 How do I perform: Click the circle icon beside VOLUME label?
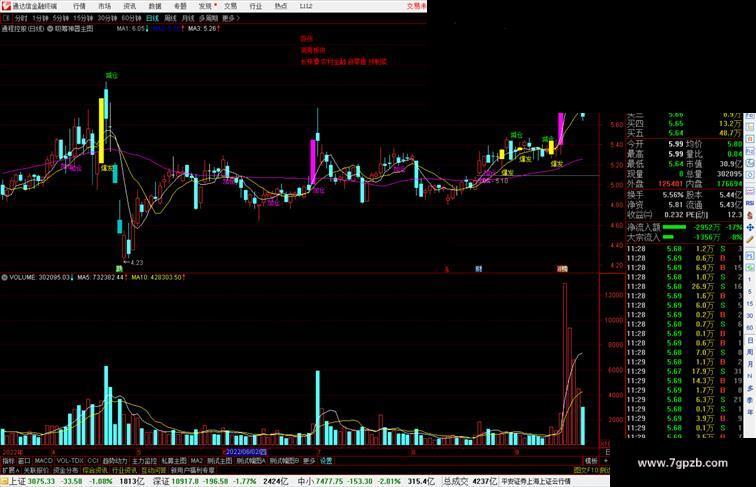pyautogui.click(x=4, y=277)
